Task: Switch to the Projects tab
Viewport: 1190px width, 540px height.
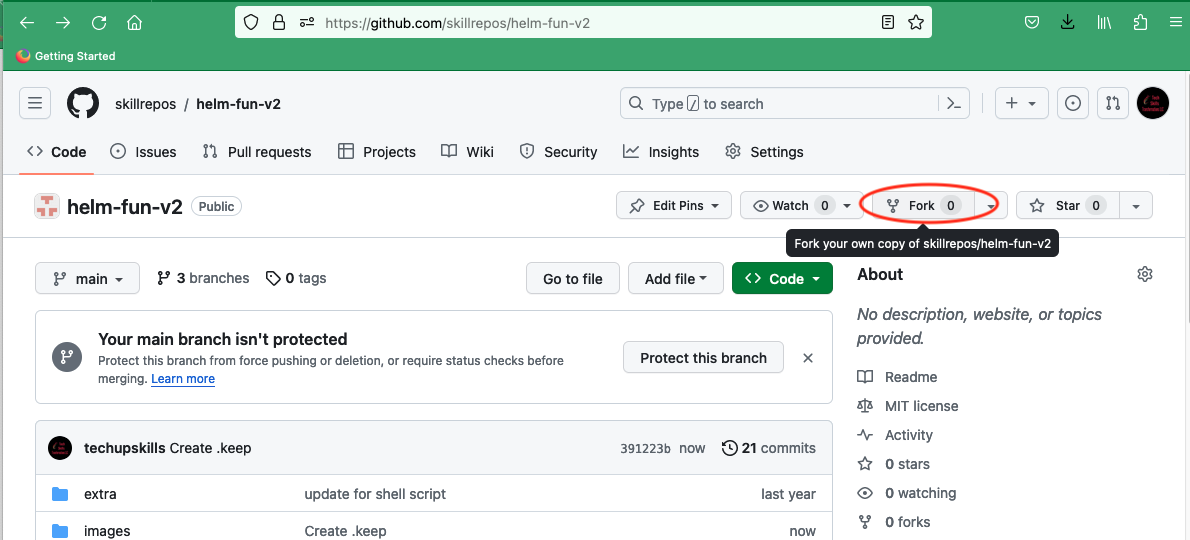Action: coord(376,152)
